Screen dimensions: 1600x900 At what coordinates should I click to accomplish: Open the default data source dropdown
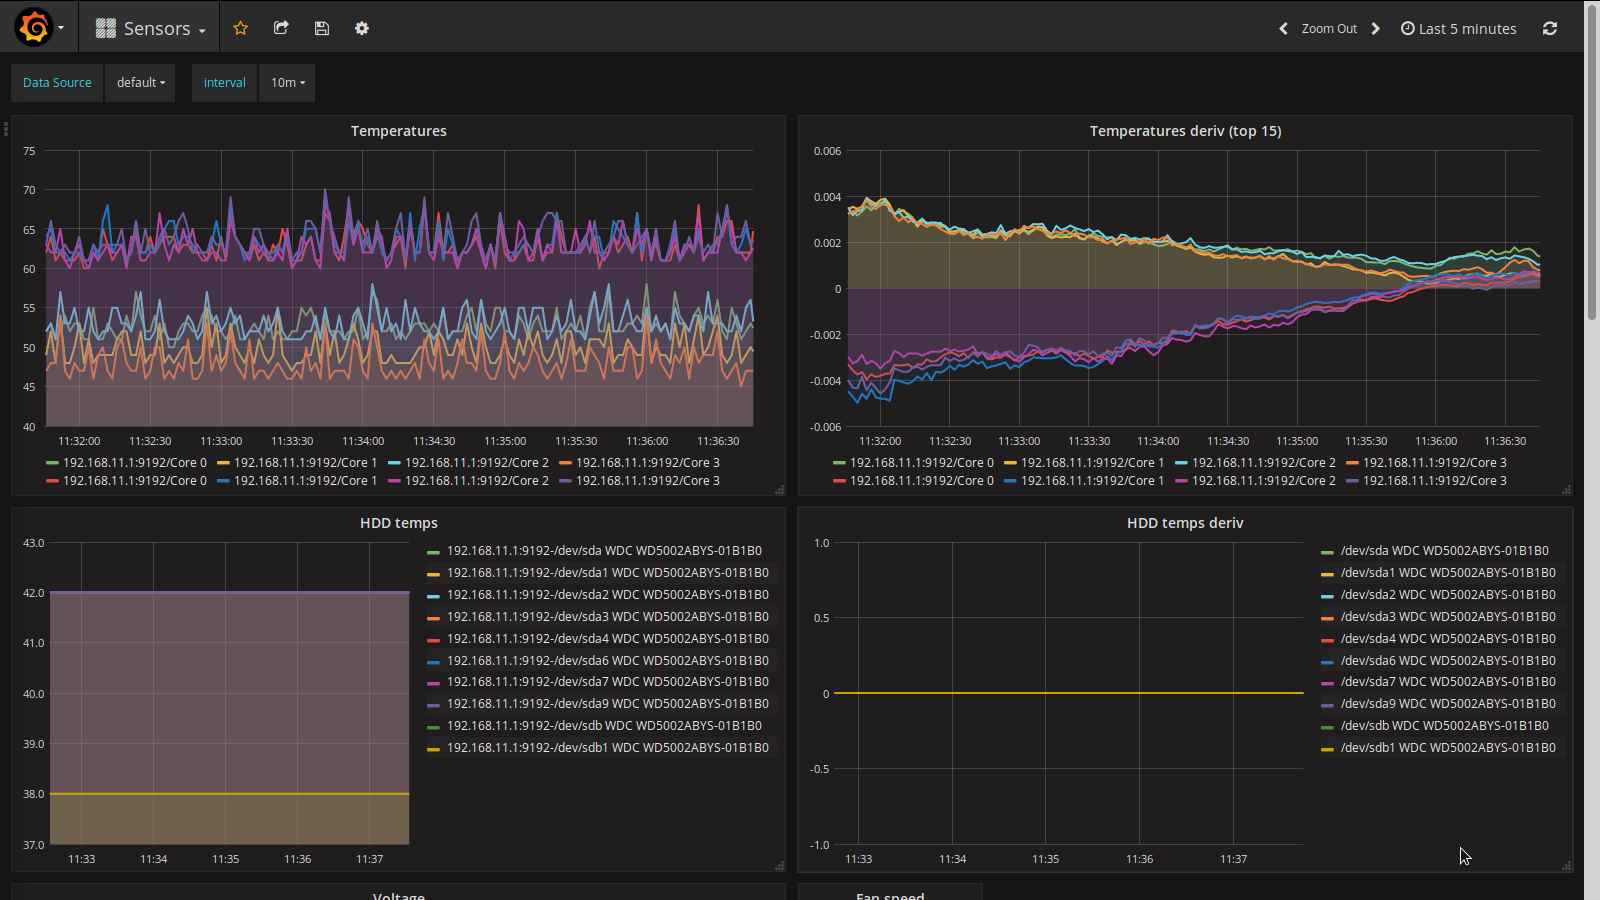[x=140, y=83]
